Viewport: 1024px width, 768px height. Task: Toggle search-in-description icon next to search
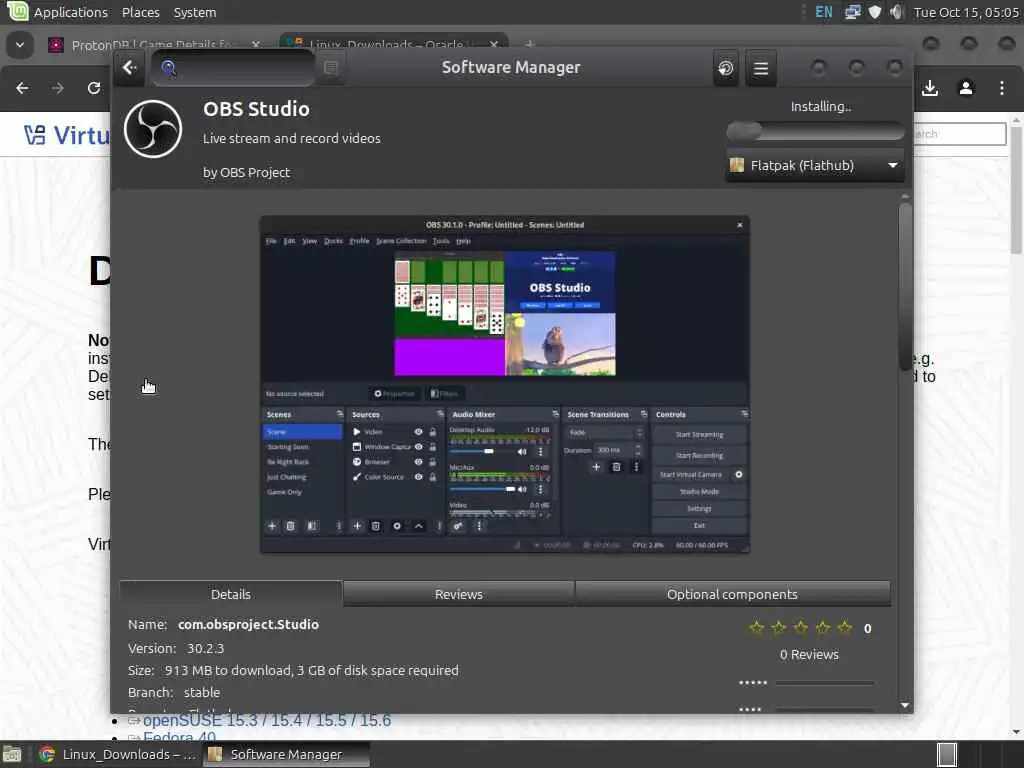331,68
